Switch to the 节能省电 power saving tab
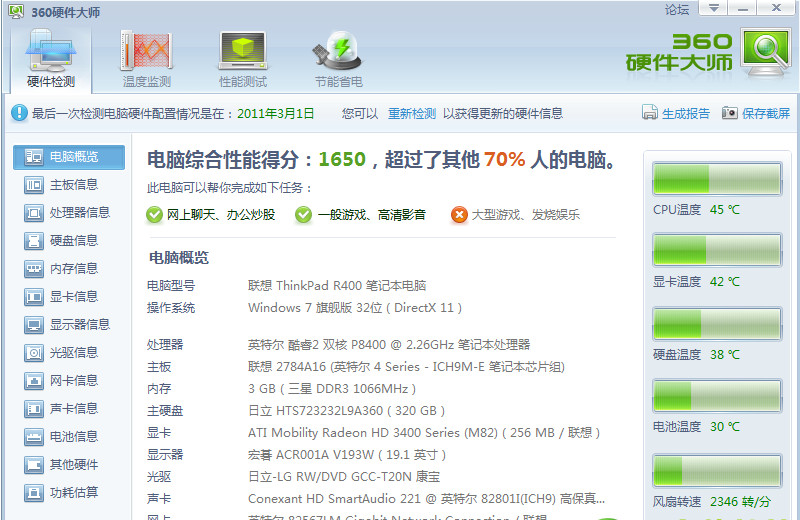This screenshot has width=800, height=520. 339,59
